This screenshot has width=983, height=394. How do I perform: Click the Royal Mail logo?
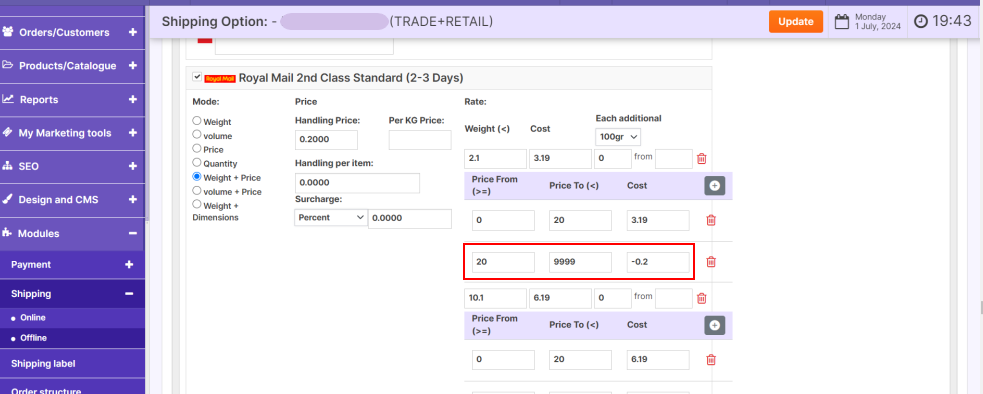click(x=219, y=78)
